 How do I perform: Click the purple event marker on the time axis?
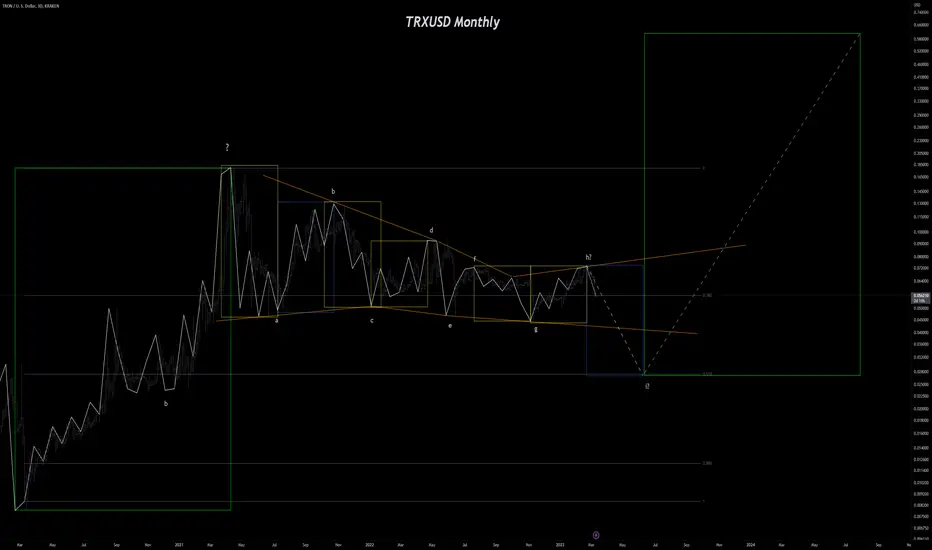click(596, 535)
